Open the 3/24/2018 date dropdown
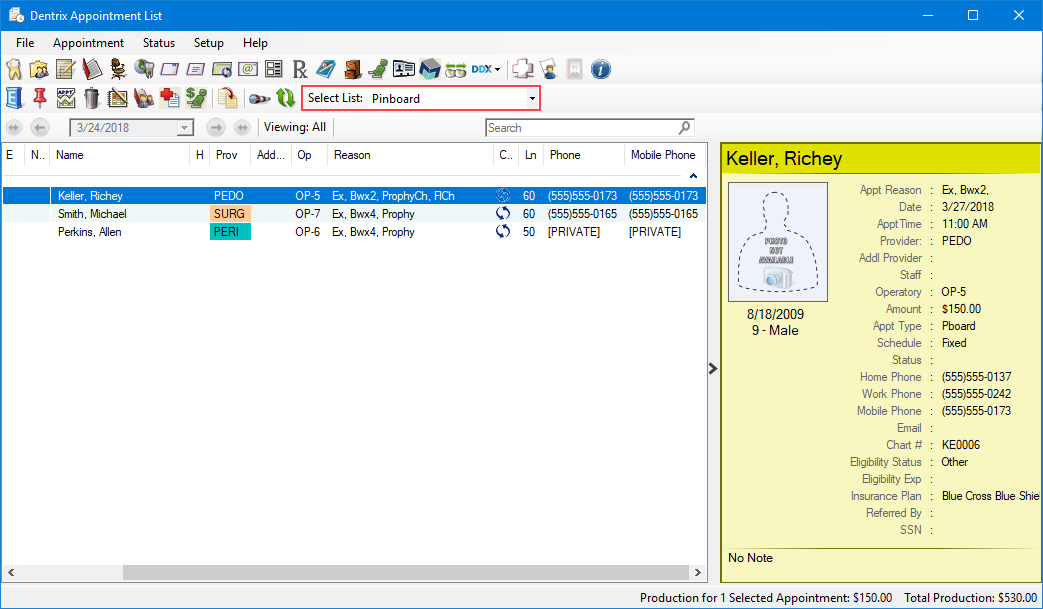Viewport: 1043px width, 609px height. point(184,128)
